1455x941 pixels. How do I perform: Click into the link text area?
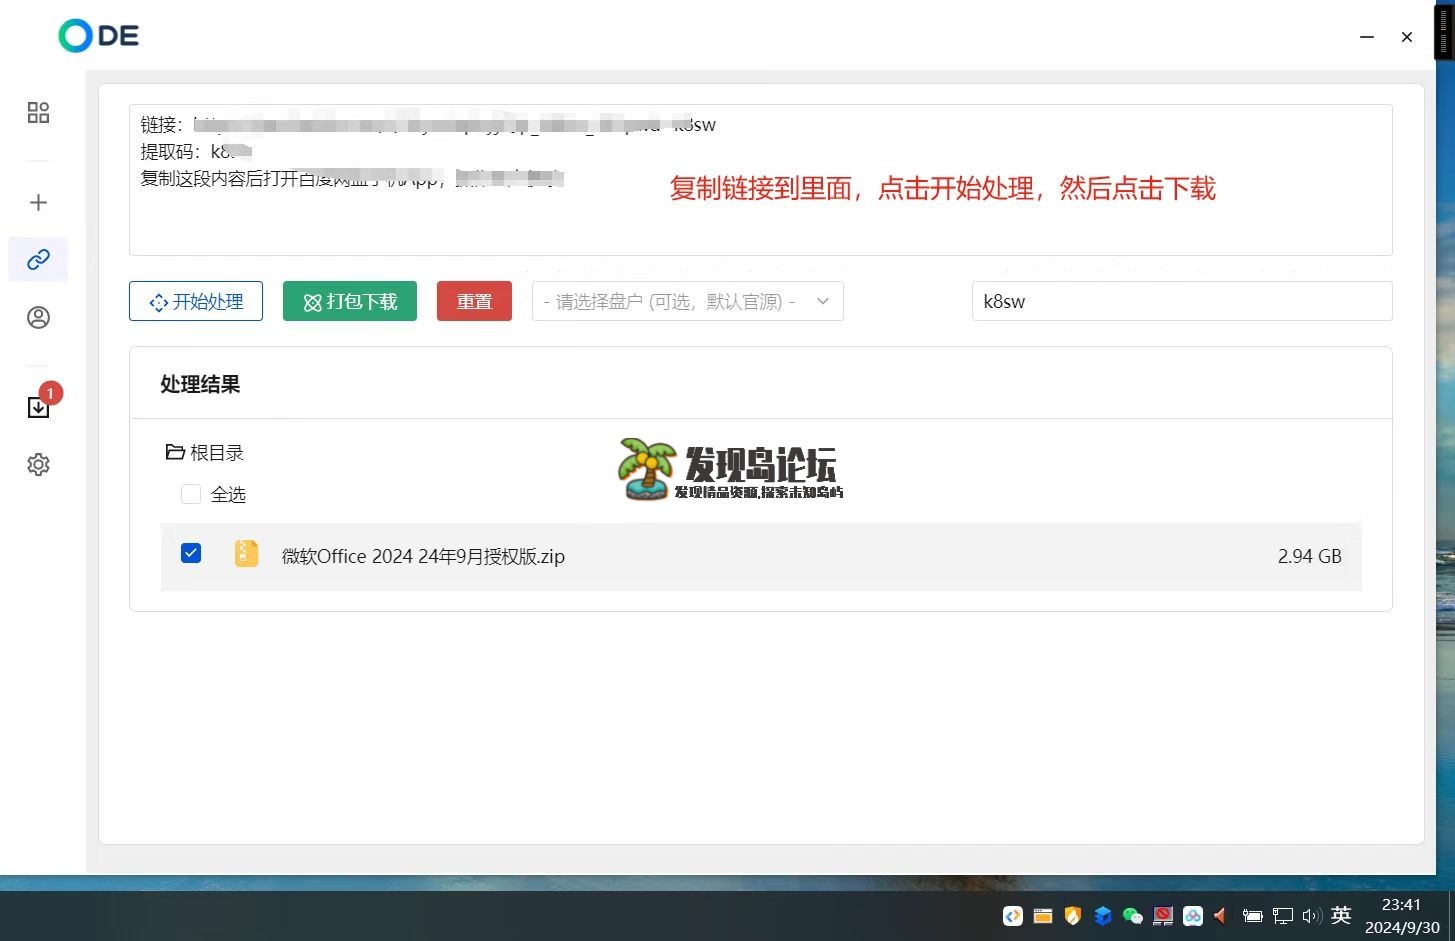pyautogui.click(x=760, y=180)
